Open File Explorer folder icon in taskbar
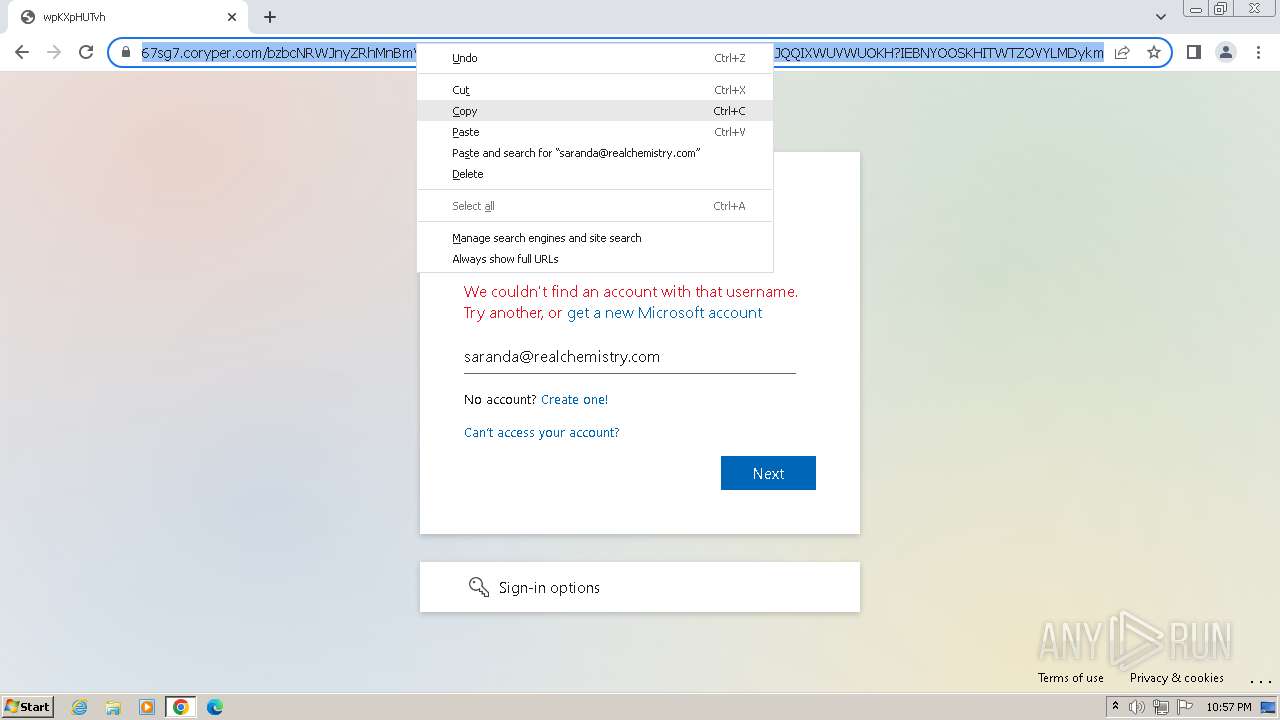The image size is (1280, 720). pos(113,707)
